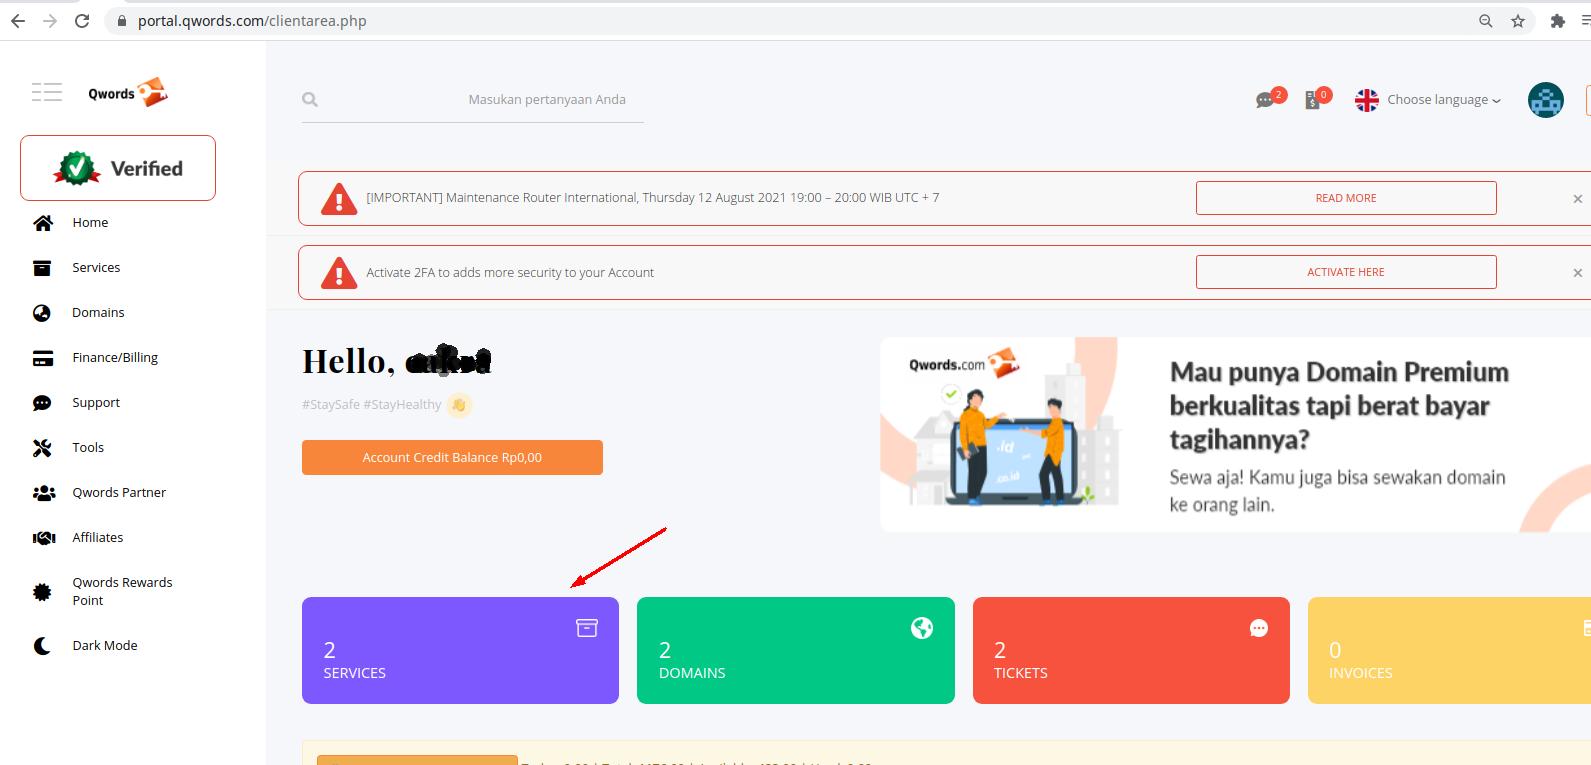Dismiss the maintenance router alert

[1577, 199]
